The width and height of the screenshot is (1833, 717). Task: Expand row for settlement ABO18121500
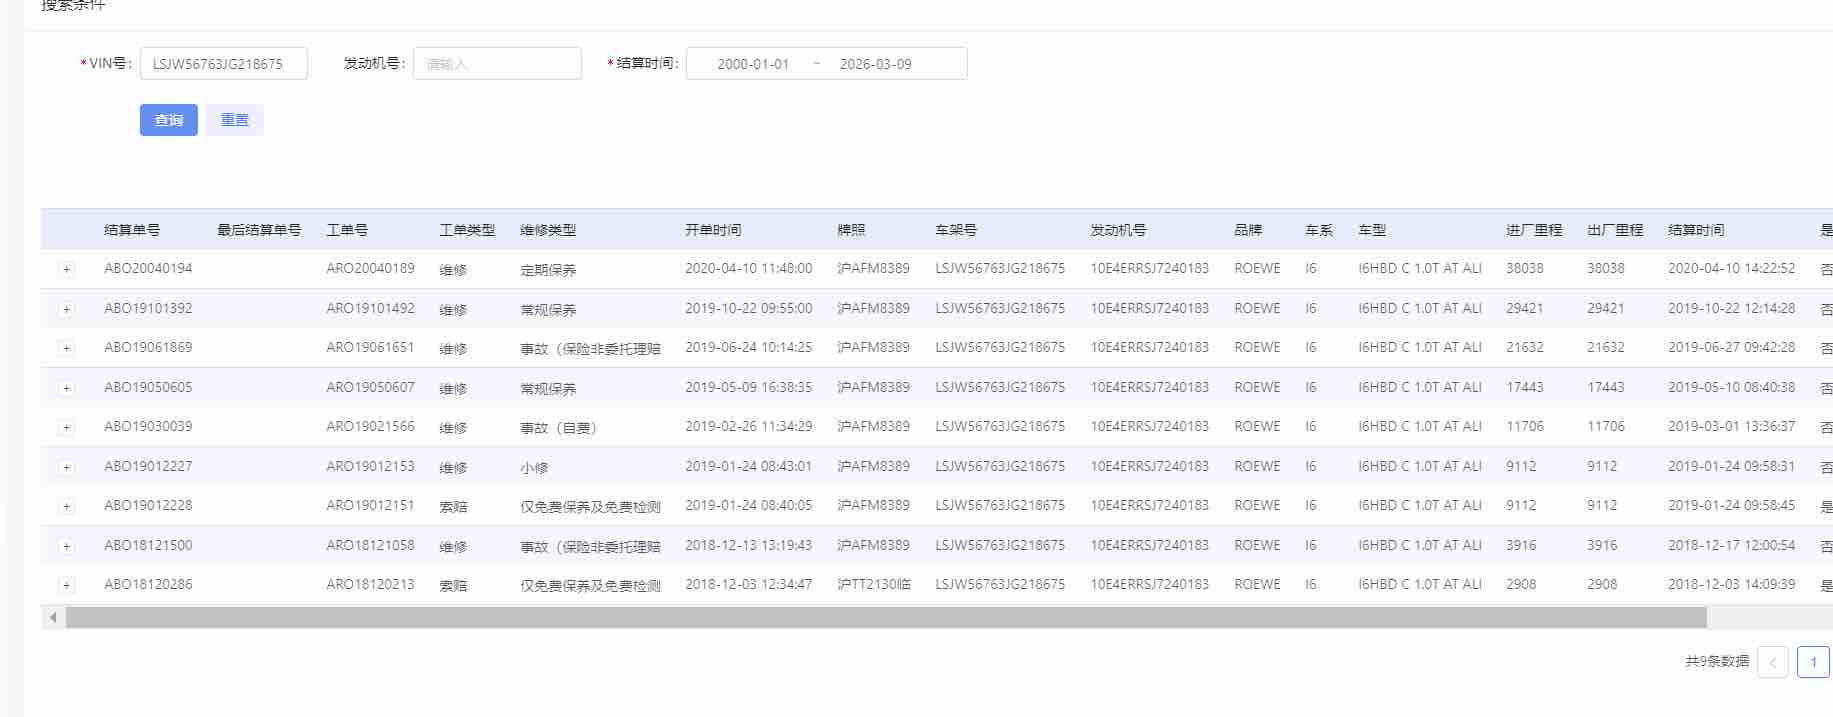pos(66,546)
